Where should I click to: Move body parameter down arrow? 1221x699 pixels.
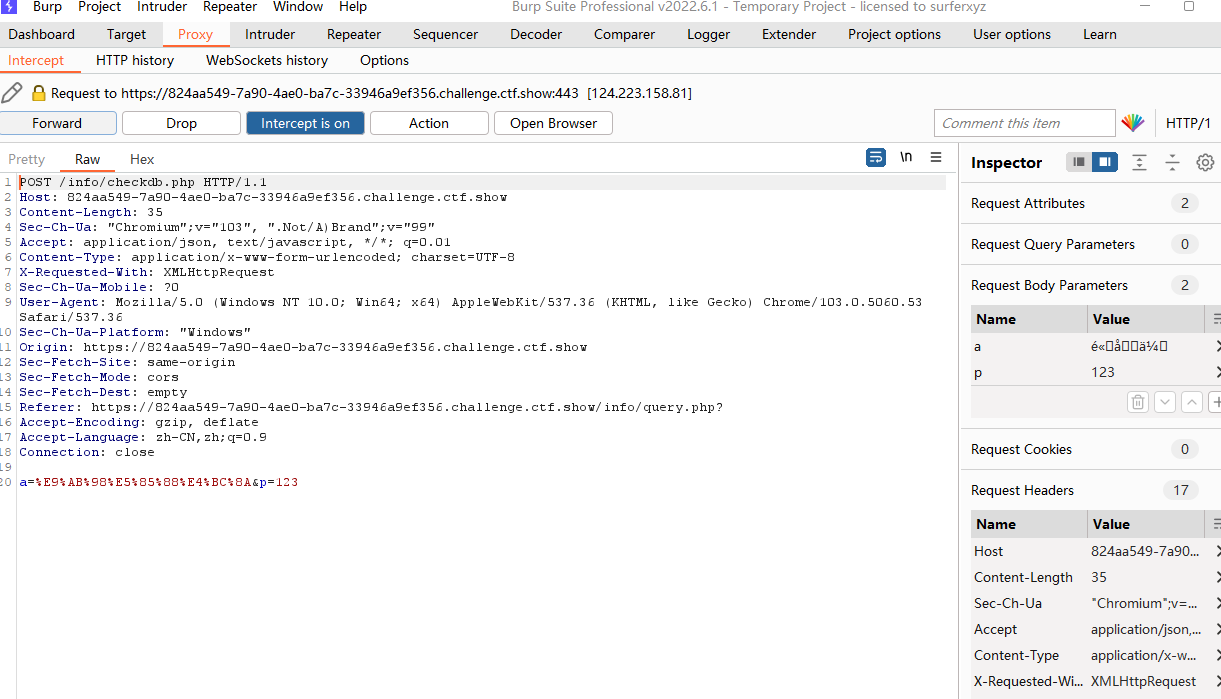1165,402
